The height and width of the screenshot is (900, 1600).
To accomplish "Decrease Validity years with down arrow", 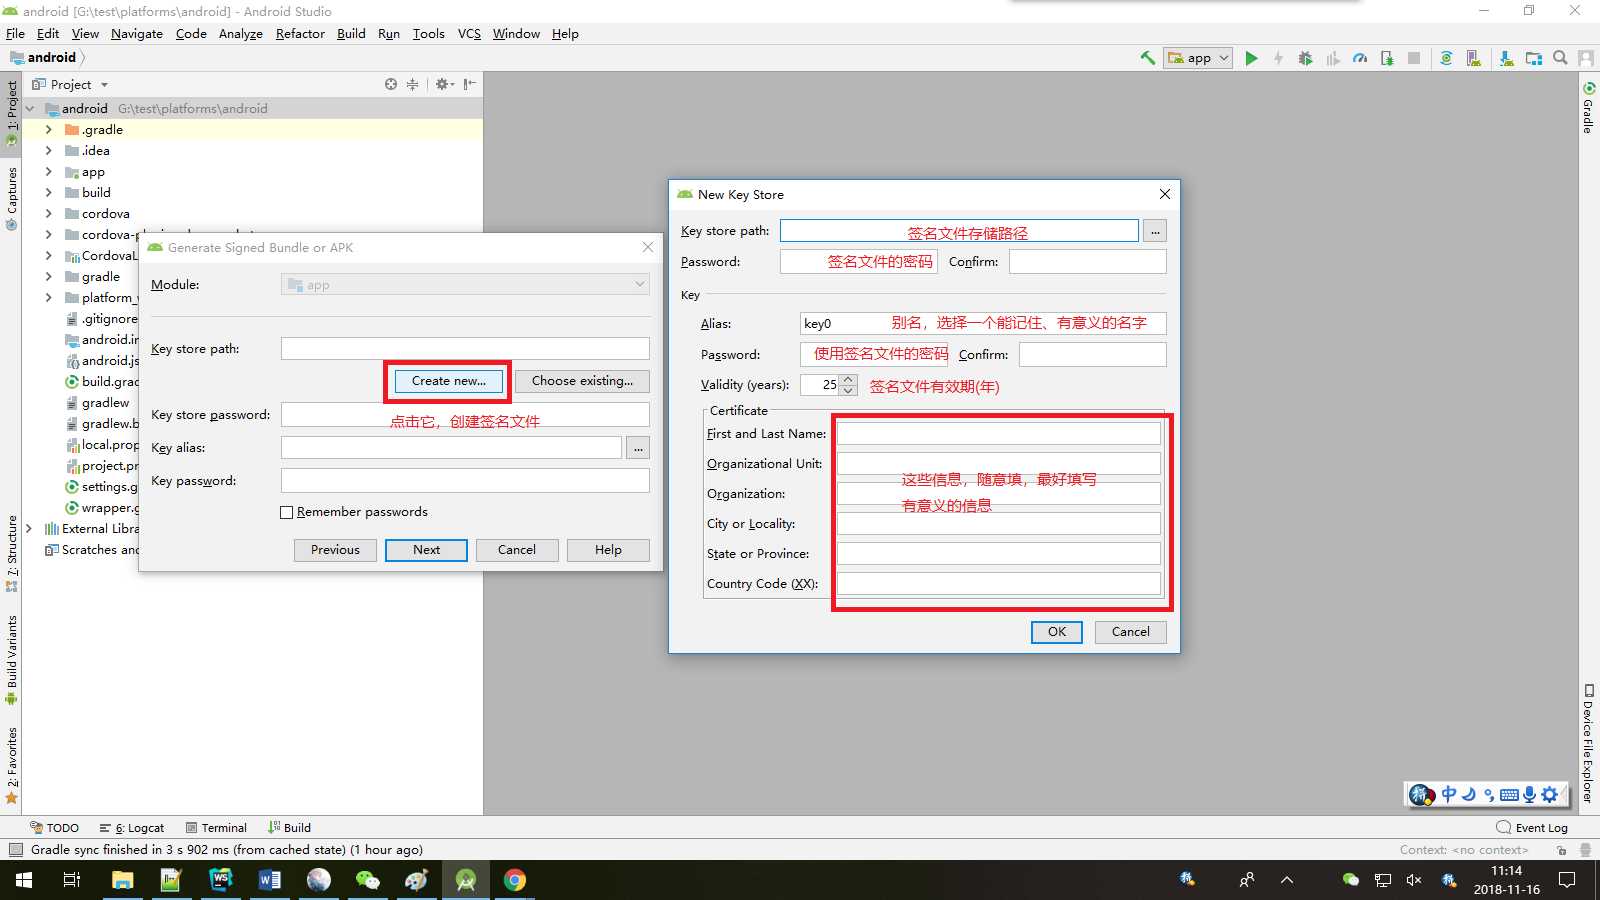I will tap(849, 390).
